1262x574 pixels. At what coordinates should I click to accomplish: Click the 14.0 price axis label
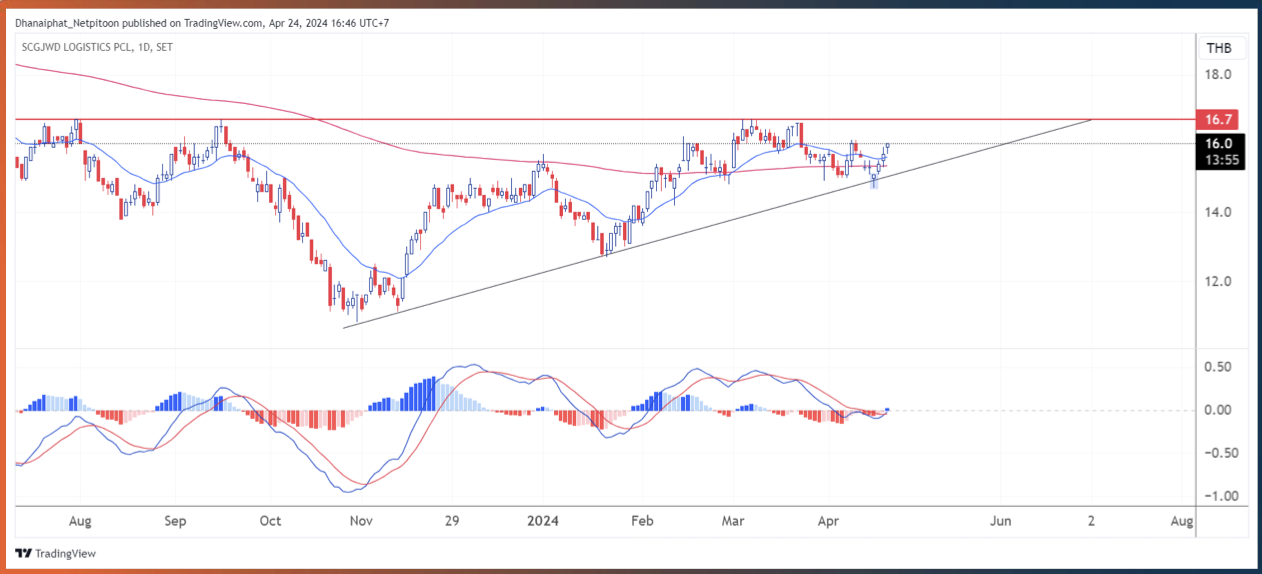tap(1217, 212)
